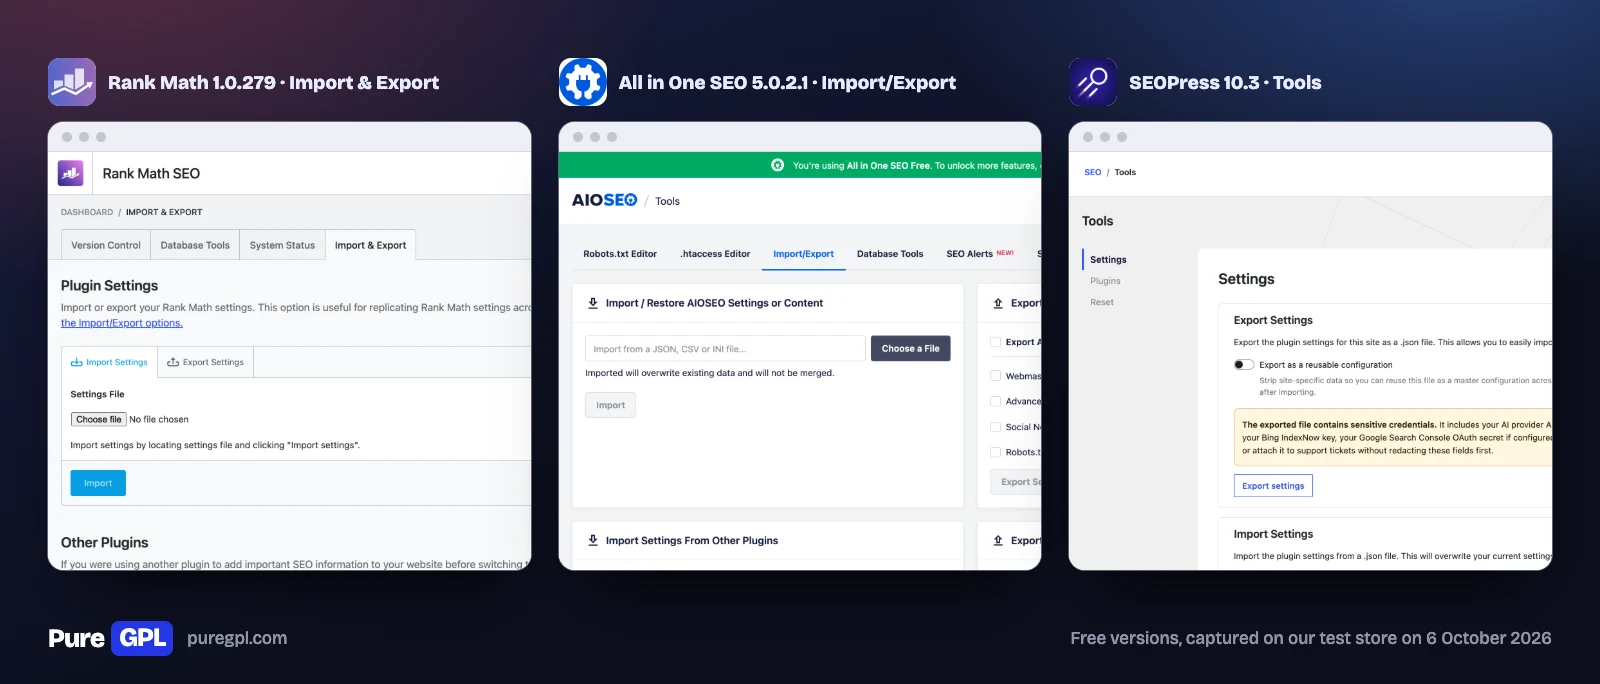Open the Database Tools tab in Rank Math
This screenshot has width=1600, height=684.
click(195, 245)
